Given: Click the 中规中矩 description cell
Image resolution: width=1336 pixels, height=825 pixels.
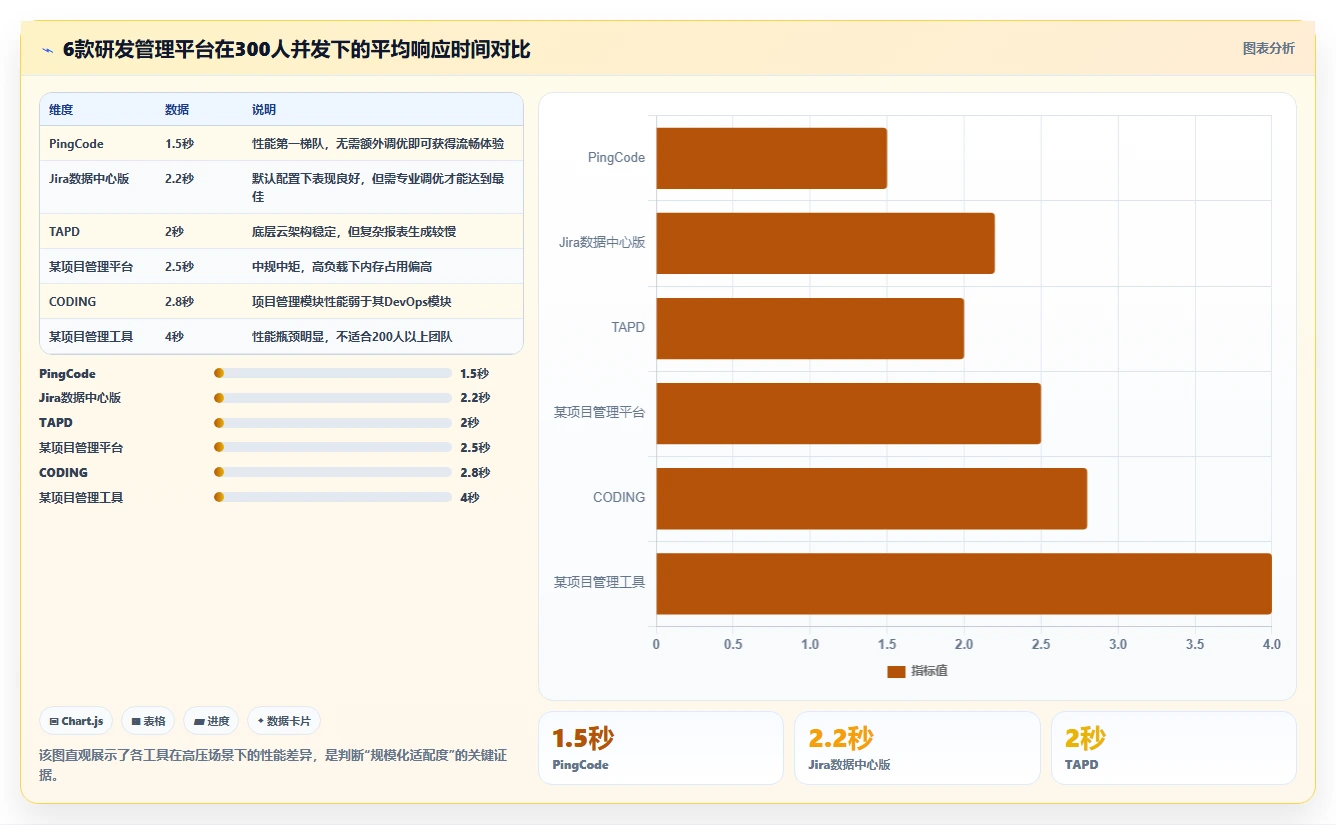Looking at the screenshot, I should click(342, 267).
